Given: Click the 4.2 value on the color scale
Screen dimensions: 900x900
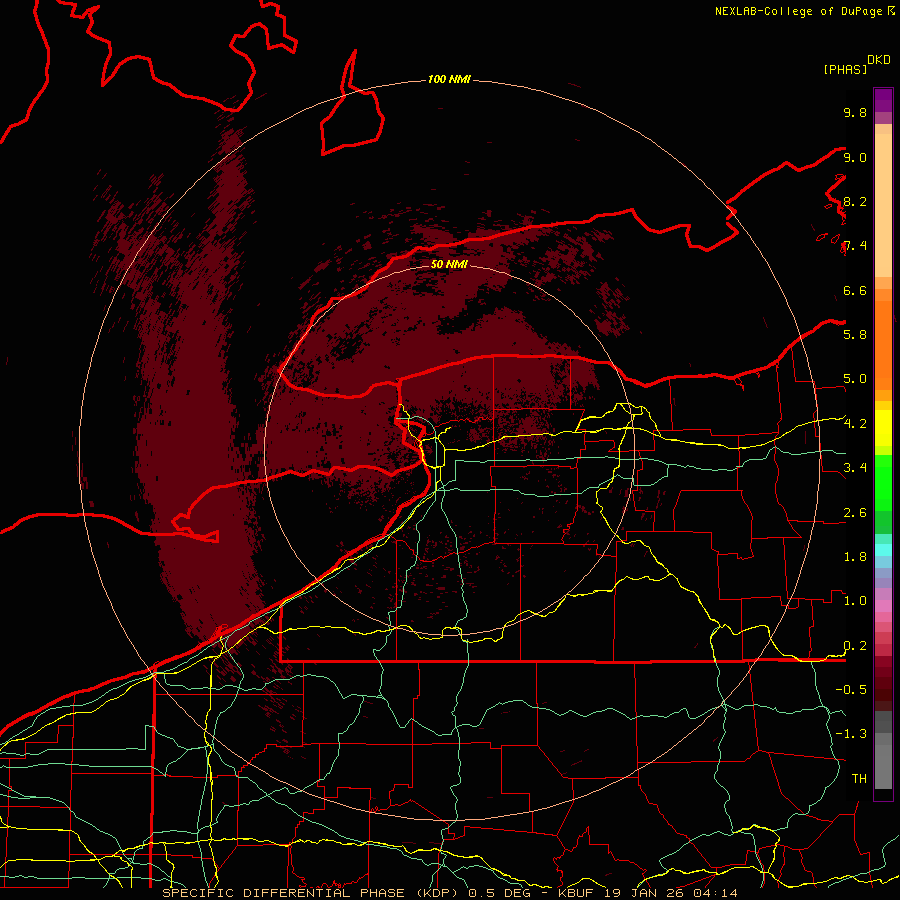Looking at the screenshot, I should pyautogui.click(x=855, y=424).
